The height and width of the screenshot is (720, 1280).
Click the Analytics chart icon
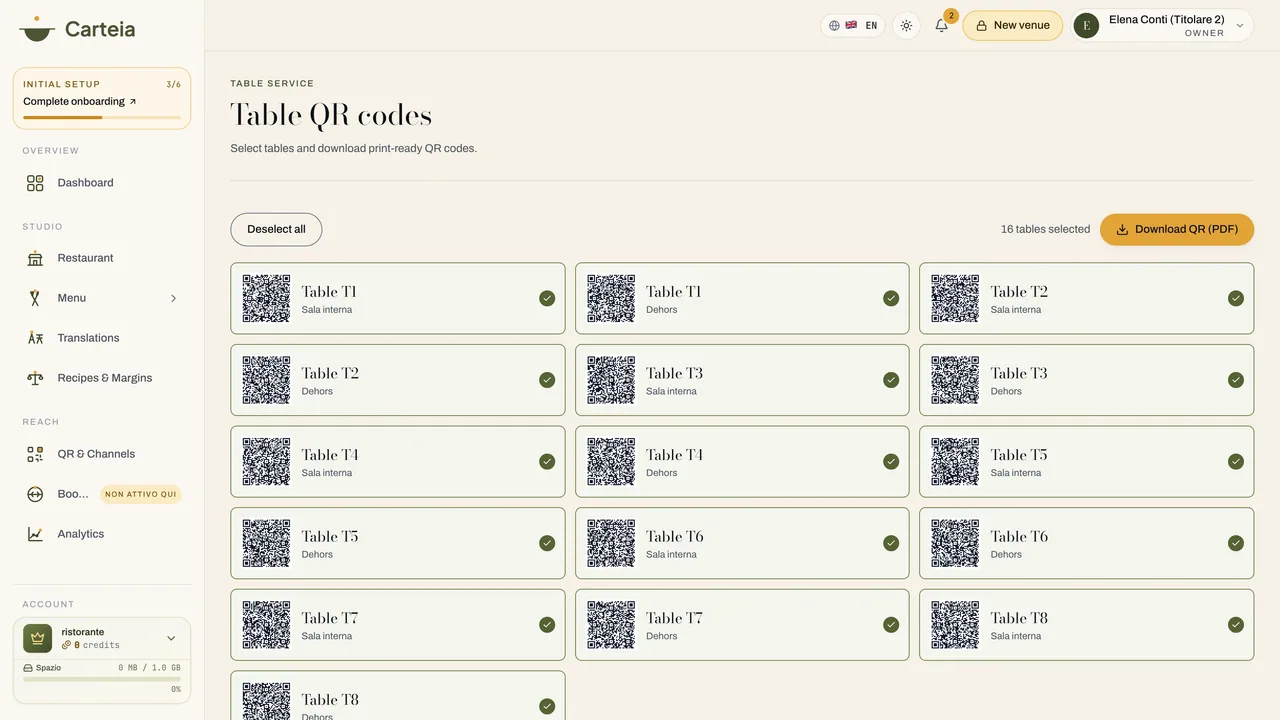pyautogui.click(x=35, y=534)
